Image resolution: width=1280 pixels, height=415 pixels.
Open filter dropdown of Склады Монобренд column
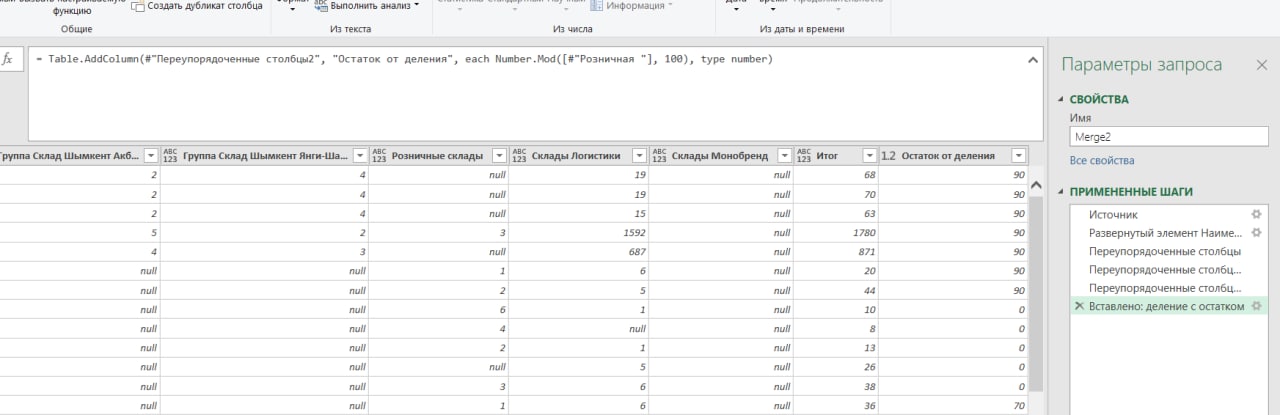784,156
